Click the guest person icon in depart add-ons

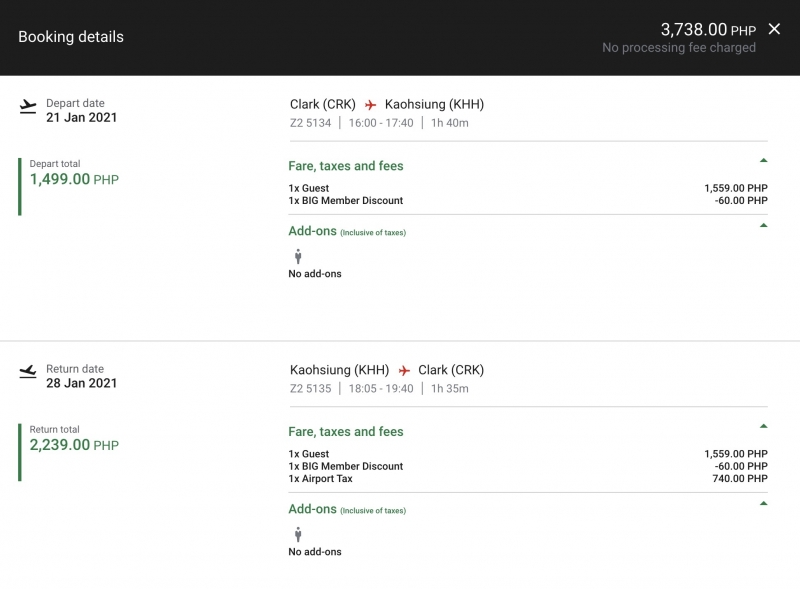pyautogui.click(x=298, y=256)
